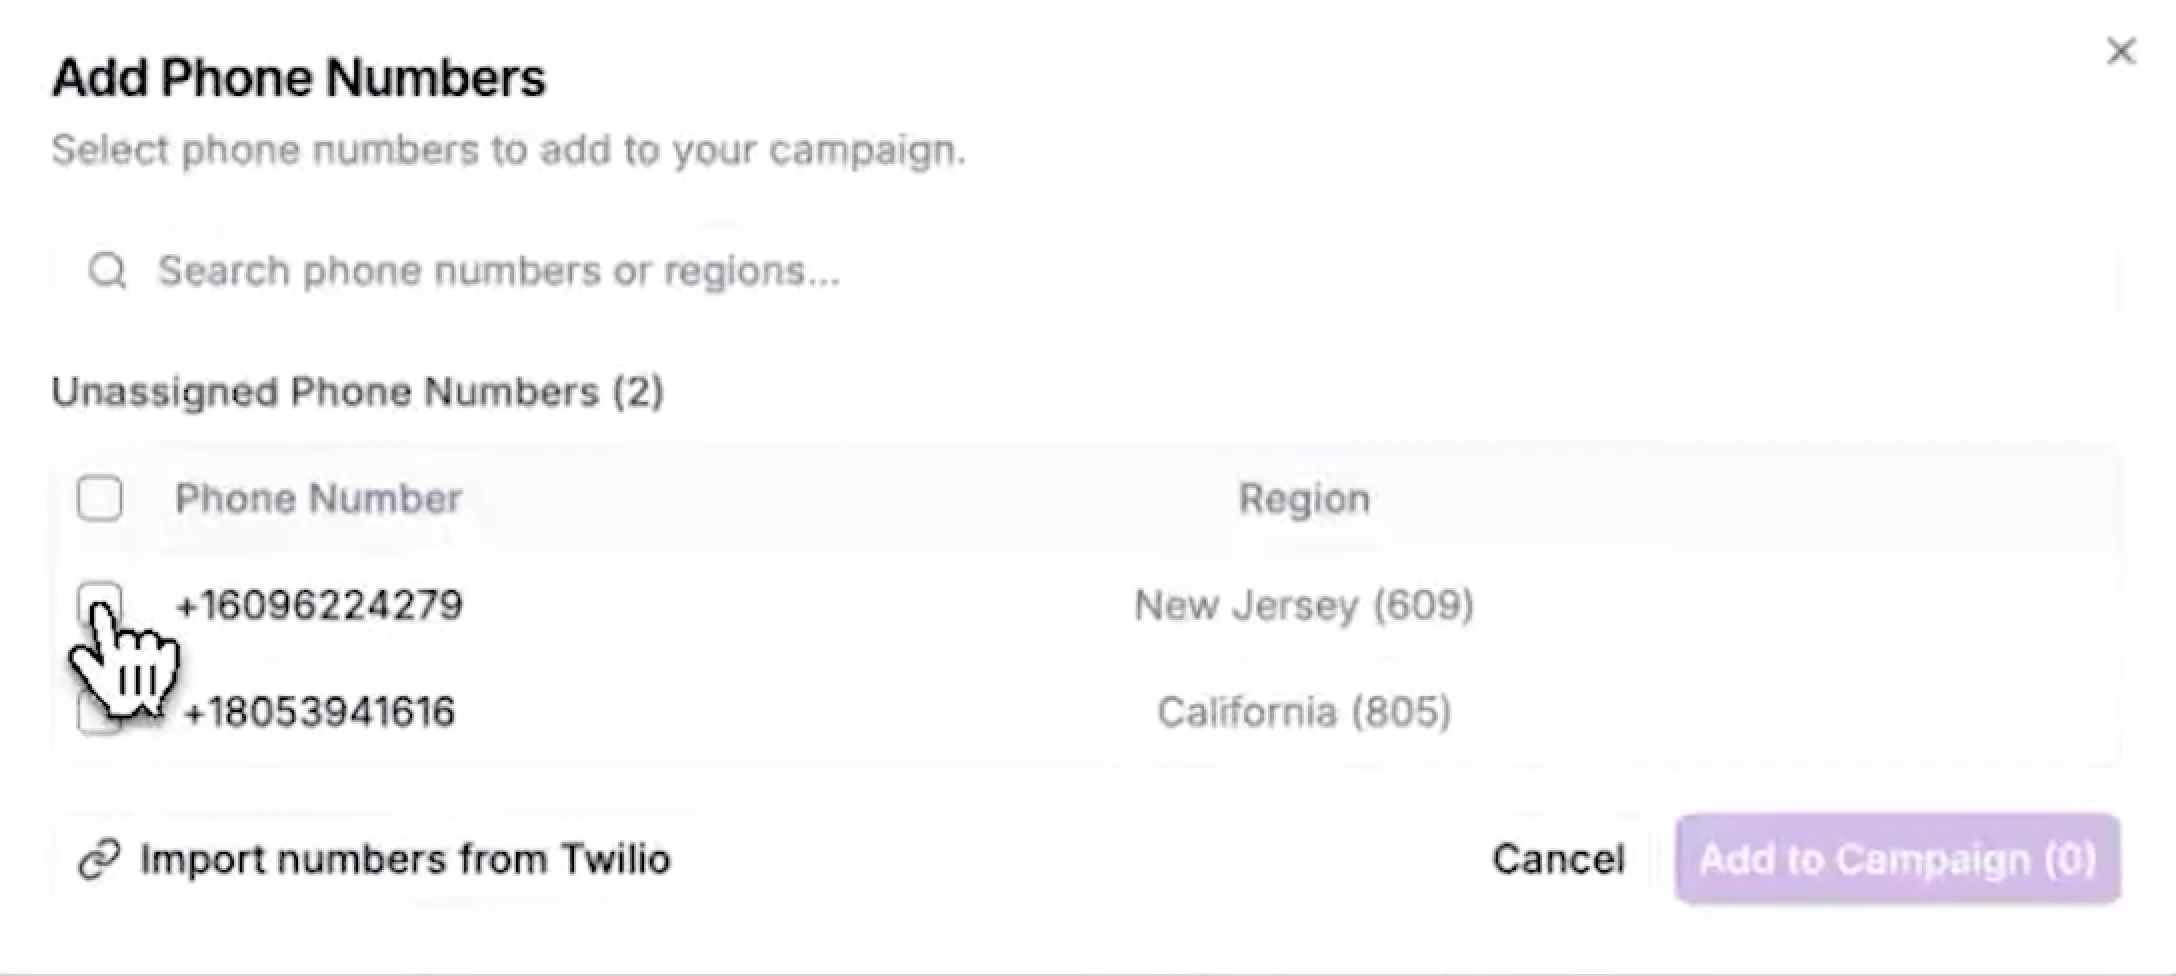Click Import numbers from Twilio
Screen dimensions: 2176x976
406,858
